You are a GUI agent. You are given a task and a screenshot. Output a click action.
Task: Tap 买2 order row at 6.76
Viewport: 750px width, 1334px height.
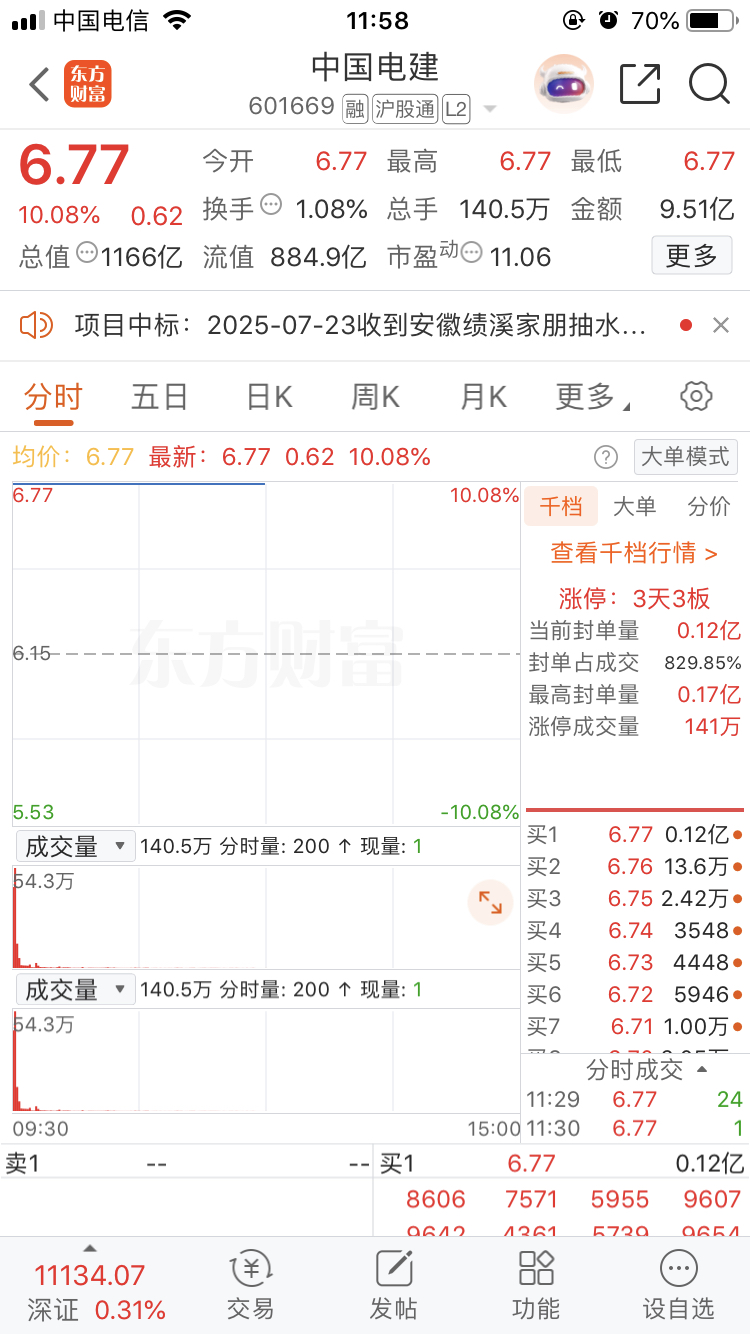pos(635,866)
